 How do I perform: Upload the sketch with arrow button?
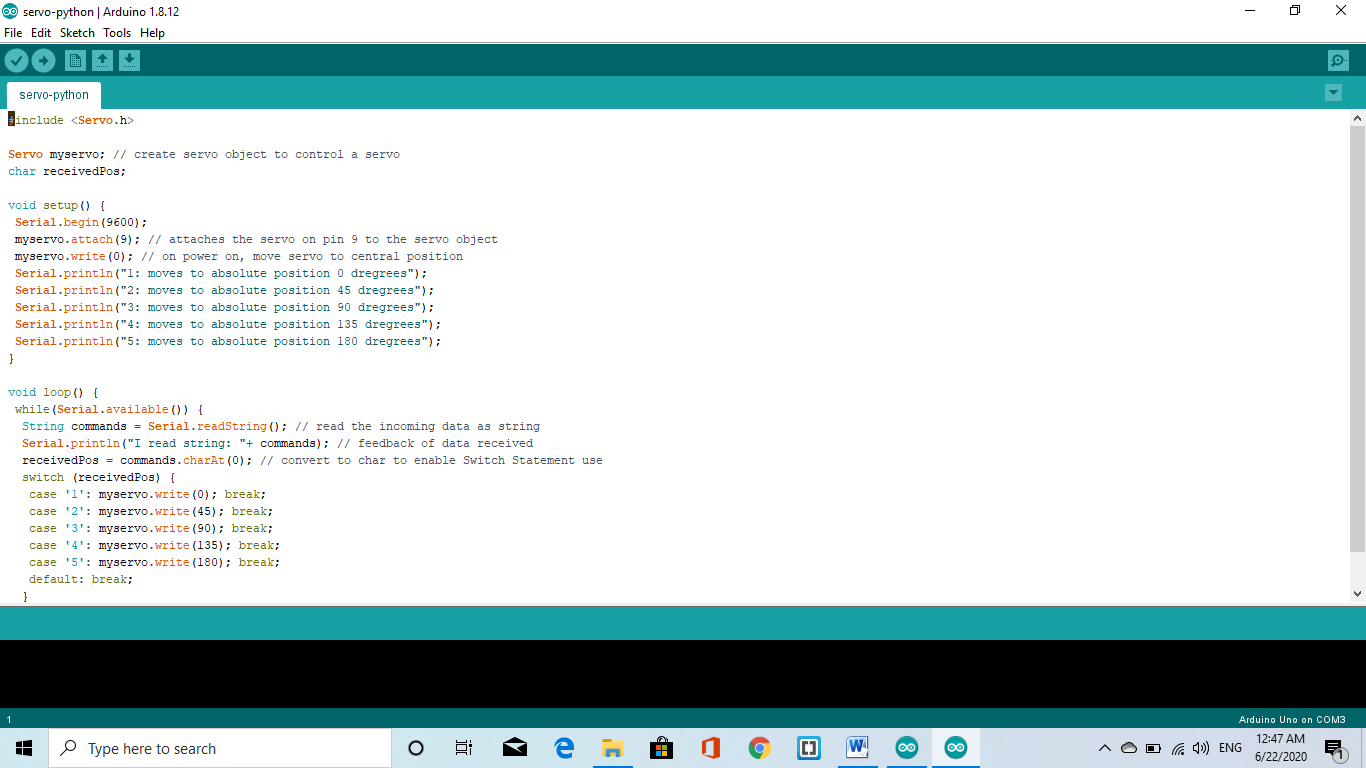point(43,61)
